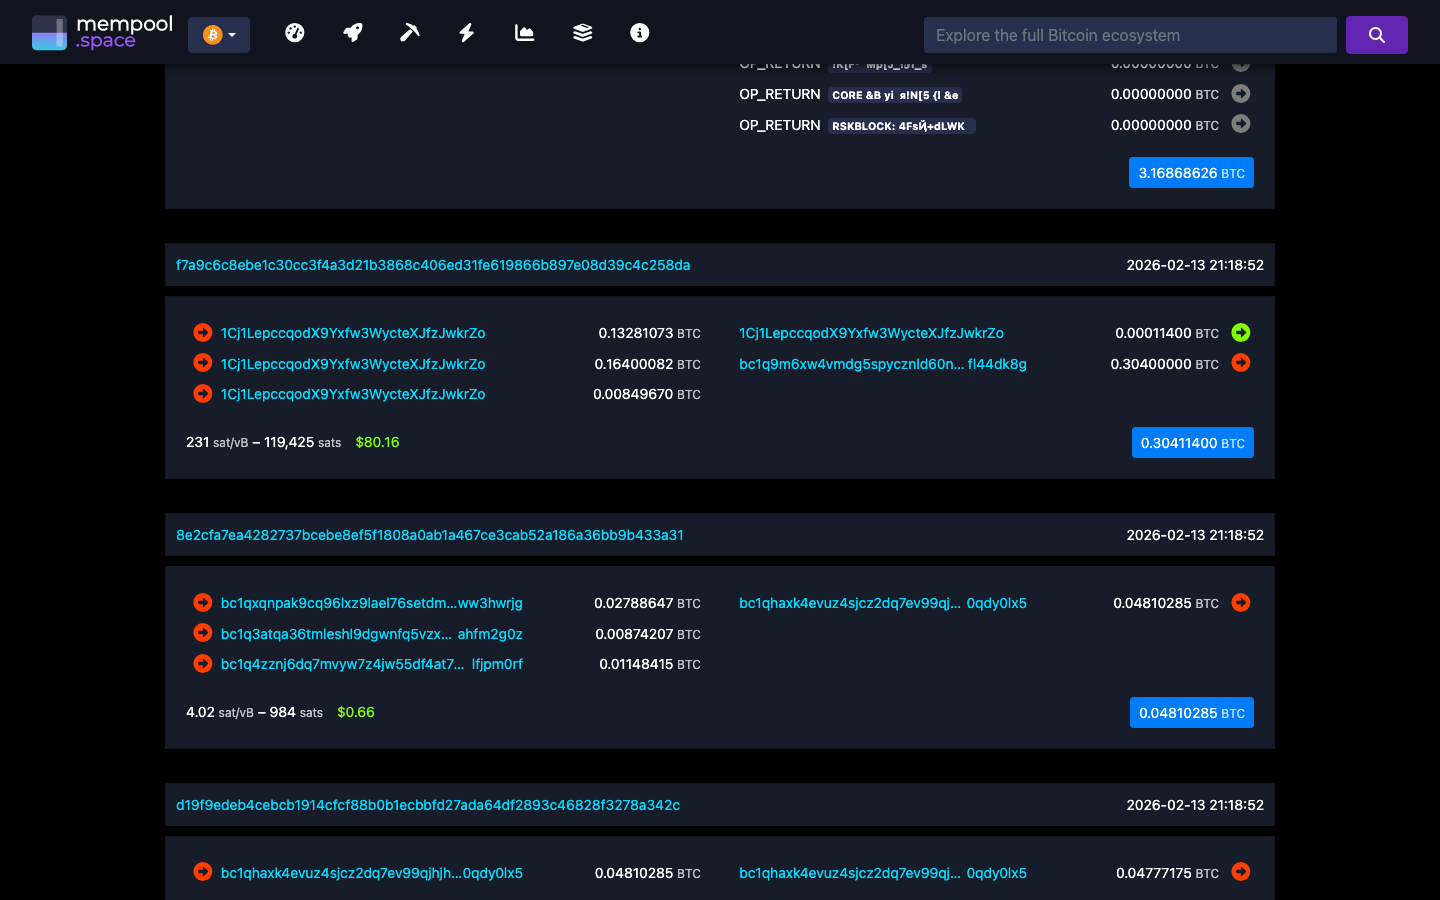Expand output details for the 0.30400000 BTC output

pyautogui.click(x=1240, y=363)
